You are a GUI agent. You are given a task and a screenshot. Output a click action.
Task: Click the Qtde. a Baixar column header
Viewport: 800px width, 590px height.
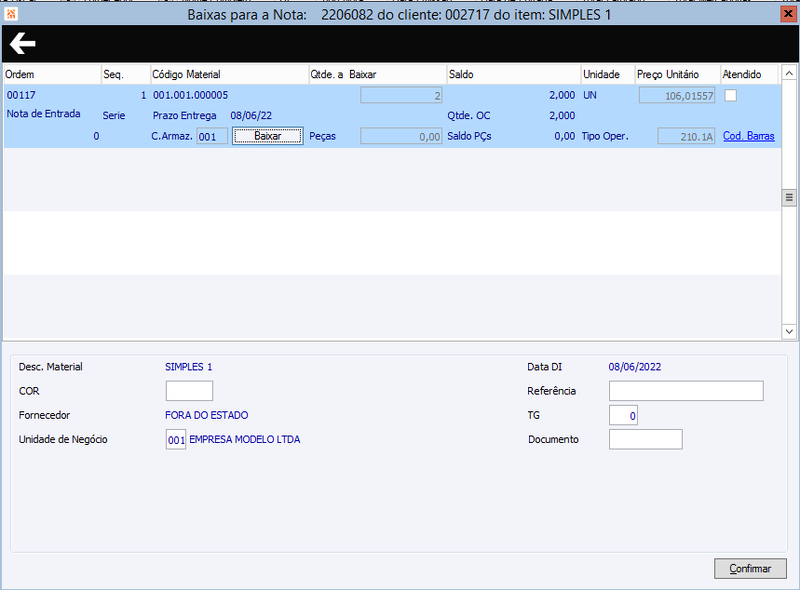(378, 75)
